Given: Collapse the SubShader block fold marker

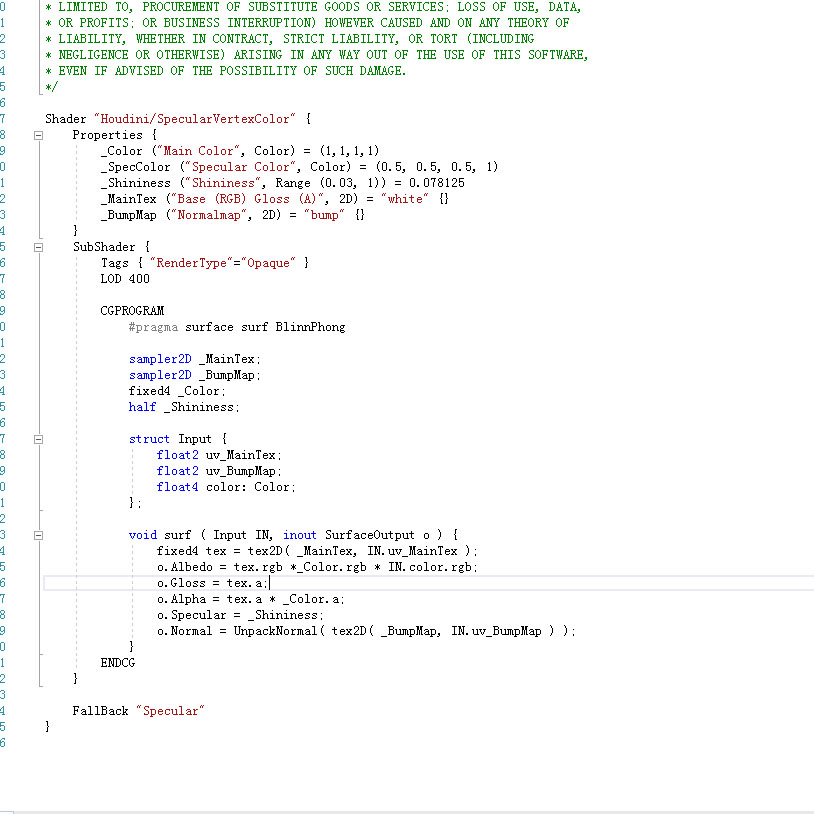Looking at the screenshot, I should [x=38, y=248].
